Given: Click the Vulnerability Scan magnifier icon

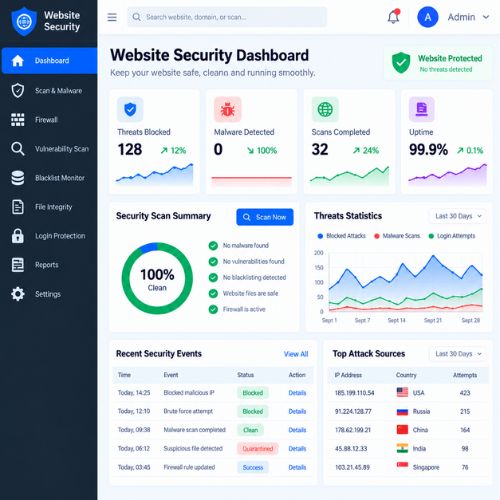Looking at the screenshot, I should (18, 149).
